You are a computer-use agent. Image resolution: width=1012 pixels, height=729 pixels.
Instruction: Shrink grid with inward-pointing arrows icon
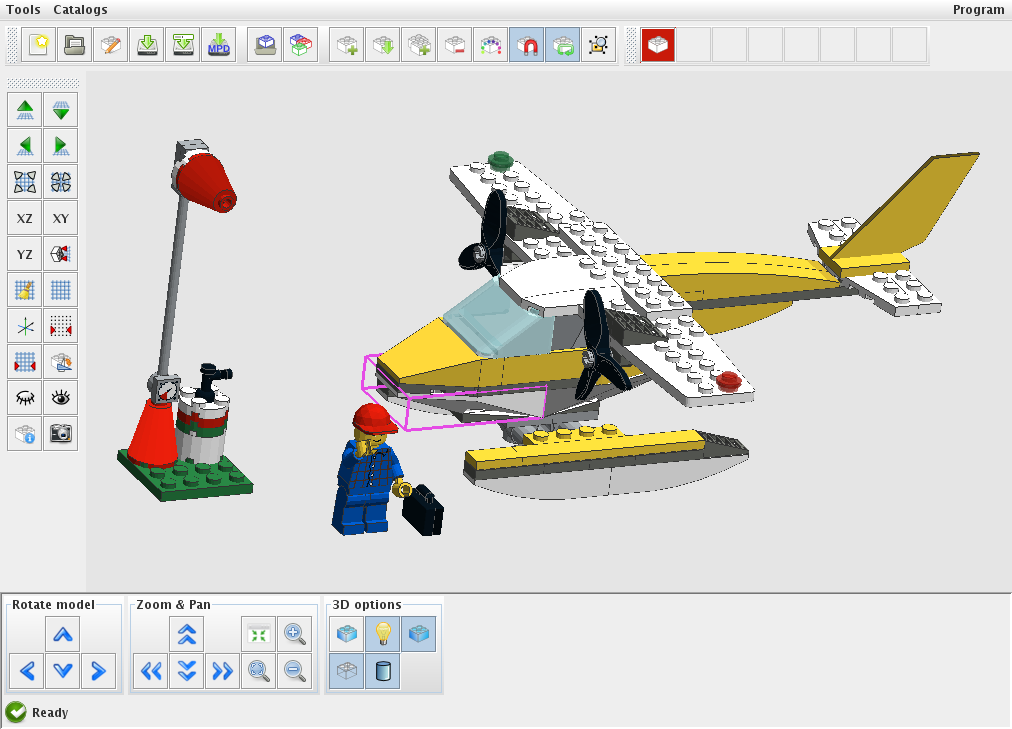(x=61, y=182)
